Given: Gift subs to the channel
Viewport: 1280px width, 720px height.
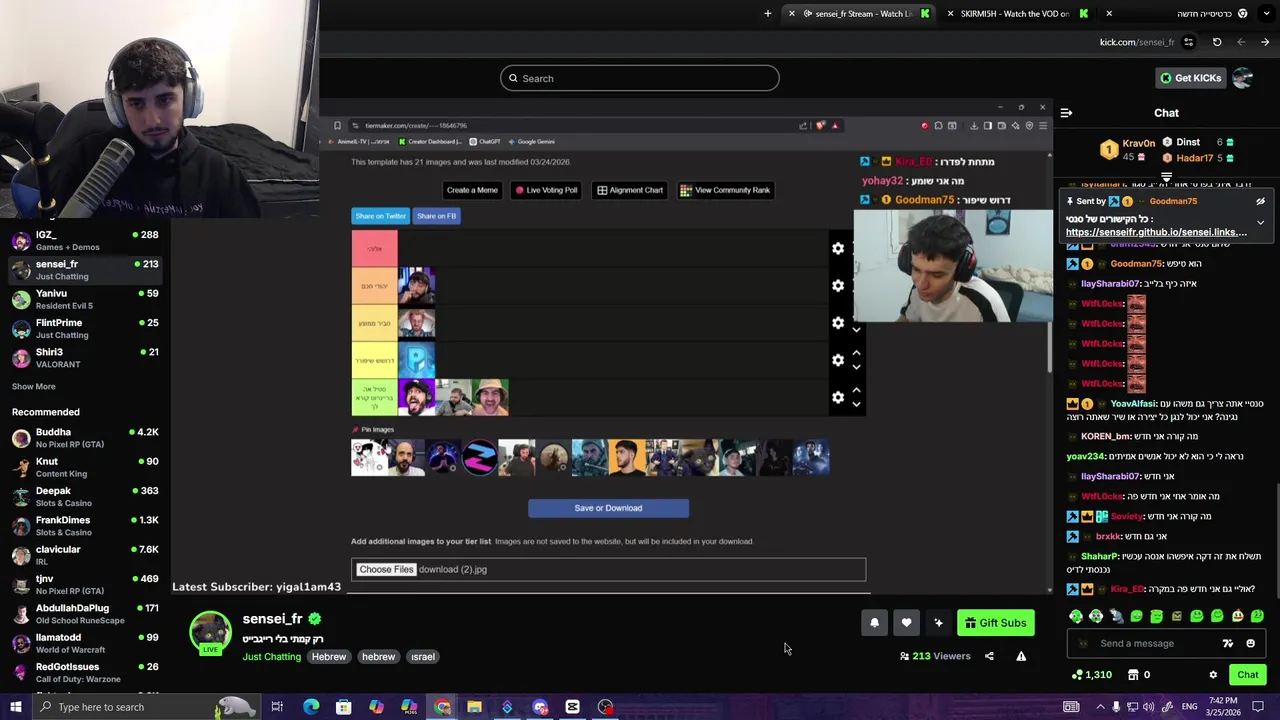Looking at the screenshot, I should pos(995,623).
